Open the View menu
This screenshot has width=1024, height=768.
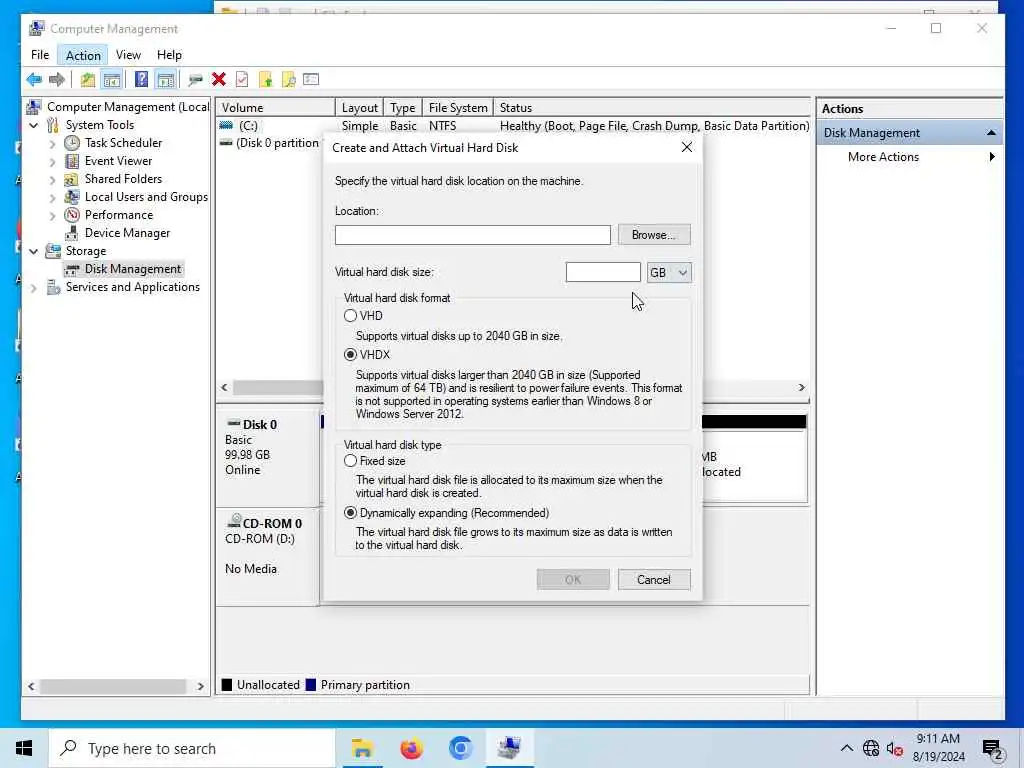pos(128,55)
